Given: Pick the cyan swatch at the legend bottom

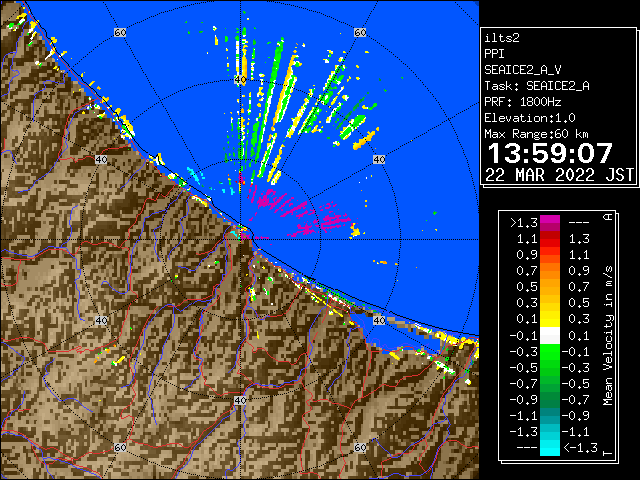Looking at the screenshot, I should coord(550,447).
